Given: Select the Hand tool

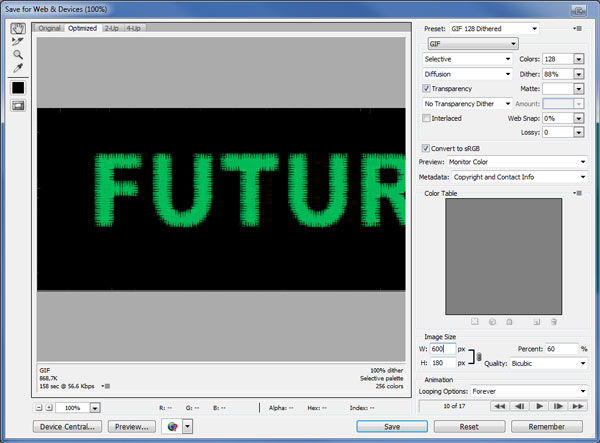Looking at the screenshot, I should [17, 28].
